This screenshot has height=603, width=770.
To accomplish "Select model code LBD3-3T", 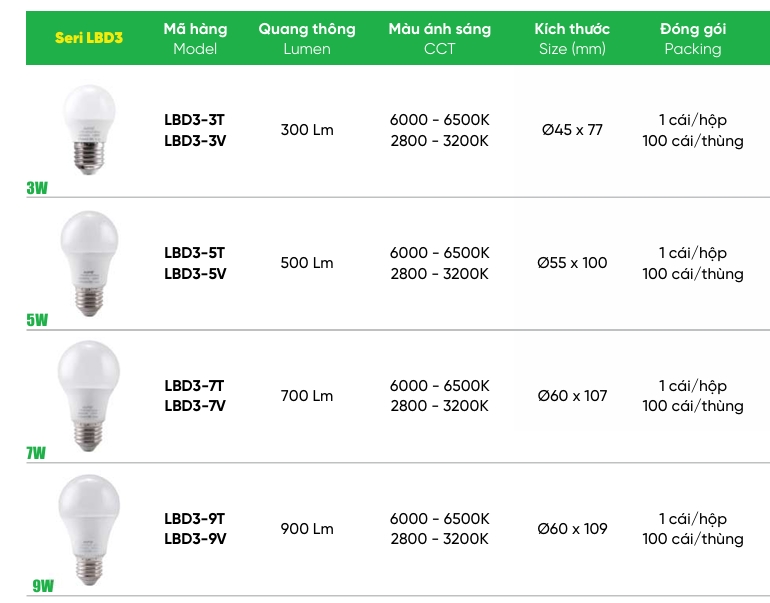I will point(195,119).
